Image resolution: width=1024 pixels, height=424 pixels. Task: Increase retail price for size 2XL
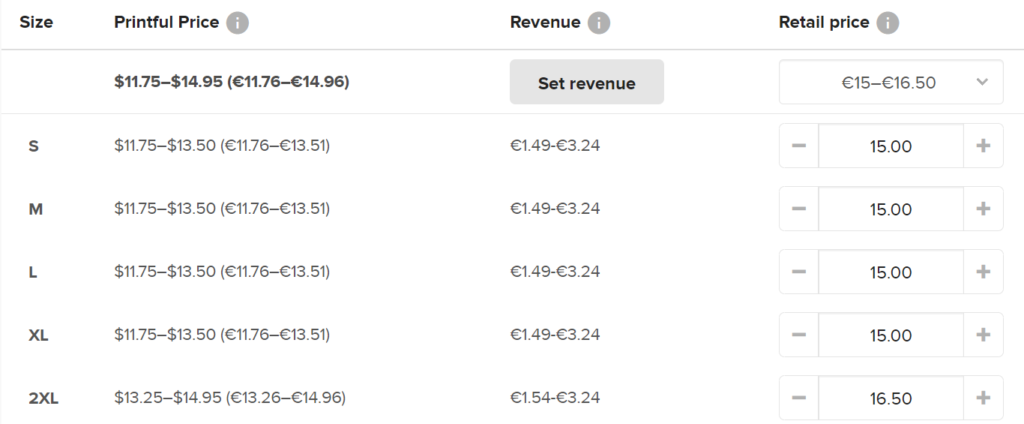(x=983, y=398)
